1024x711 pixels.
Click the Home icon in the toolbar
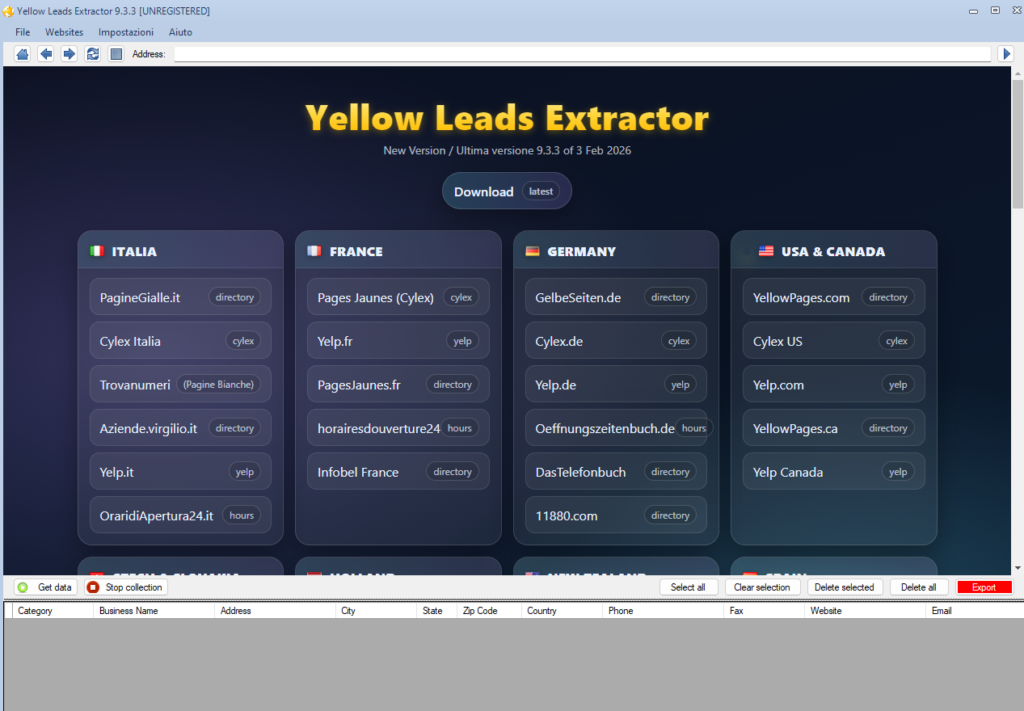(x=22, y=53)
